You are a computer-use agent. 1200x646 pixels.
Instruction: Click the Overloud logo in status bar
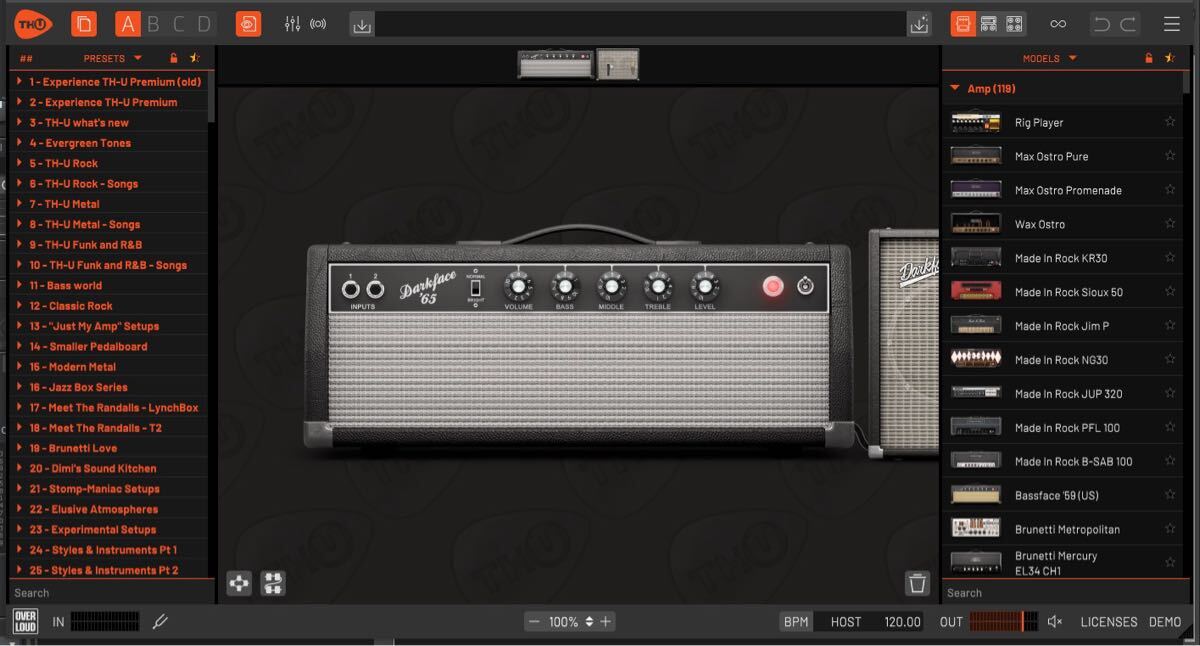(x=25, y=621)
